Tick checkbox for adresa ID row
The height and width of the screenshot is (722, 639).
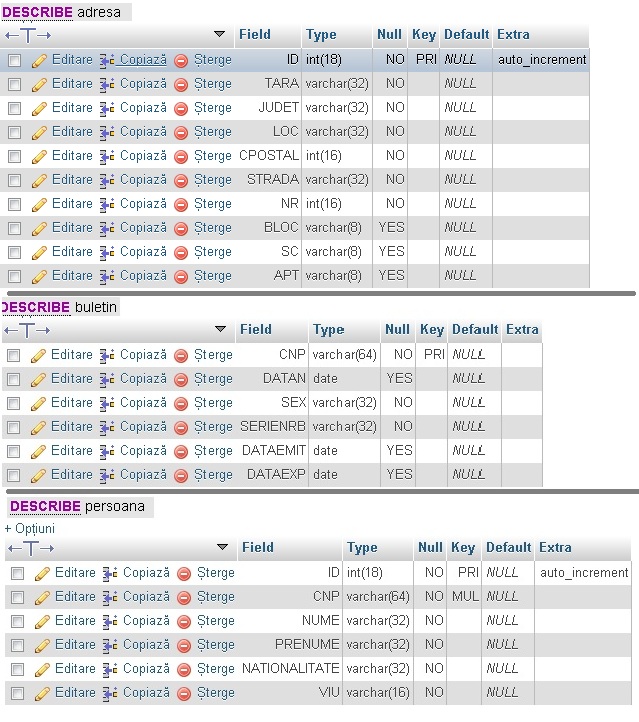pos(15,60)
